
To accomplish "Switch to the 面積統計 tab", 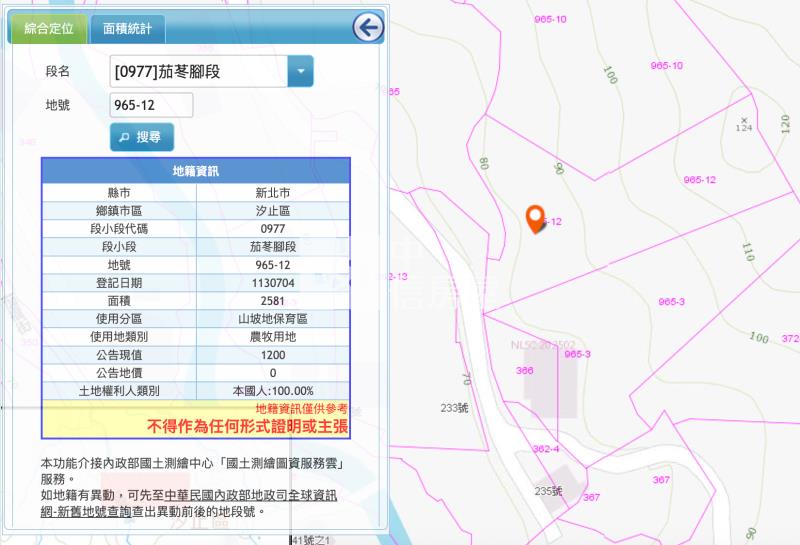I will click(127, 29).
